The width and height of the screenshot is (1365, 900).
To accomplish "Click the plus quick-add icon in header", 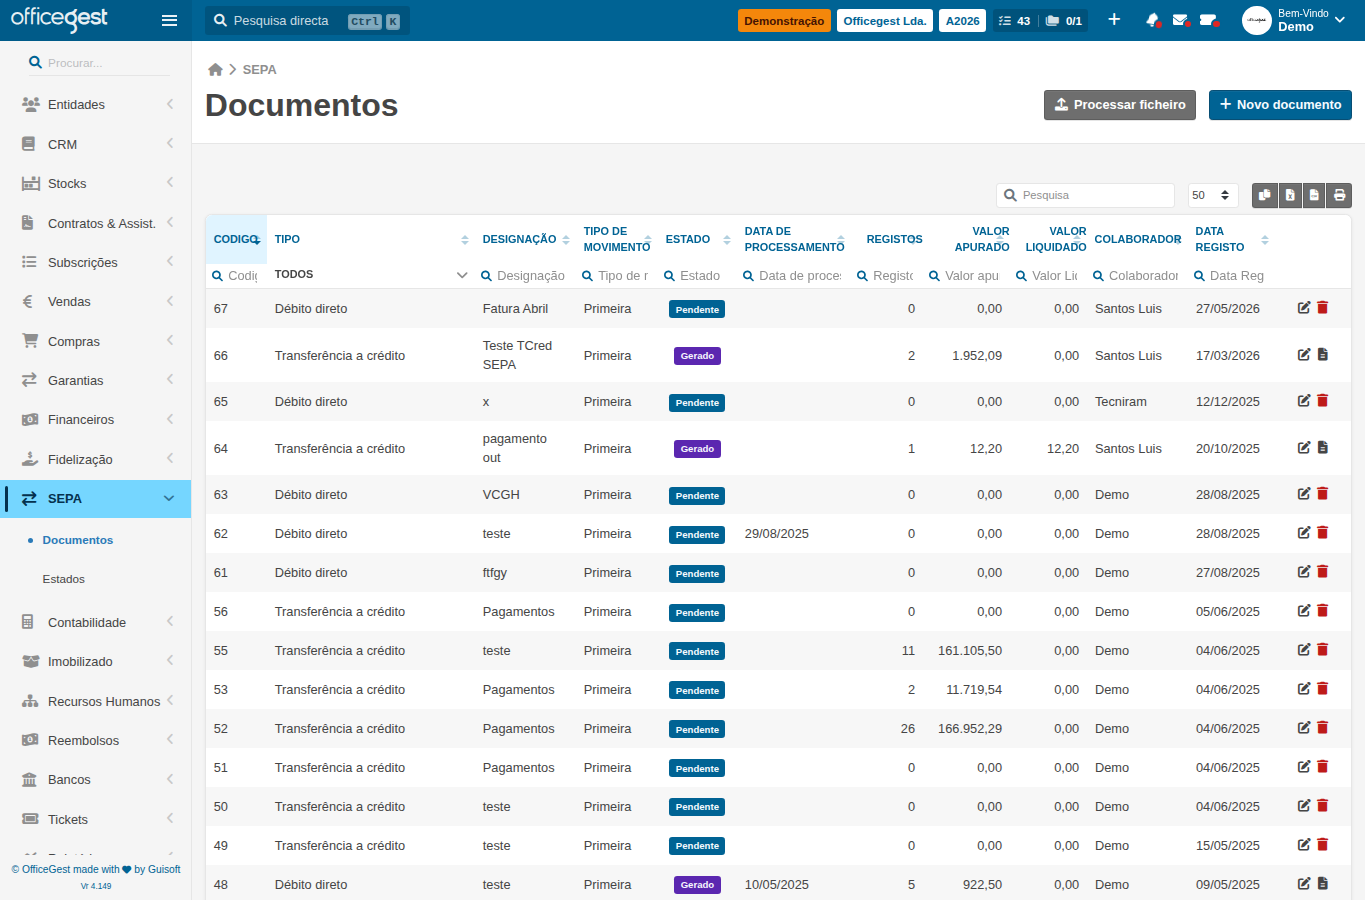I will click(1114, 20).
